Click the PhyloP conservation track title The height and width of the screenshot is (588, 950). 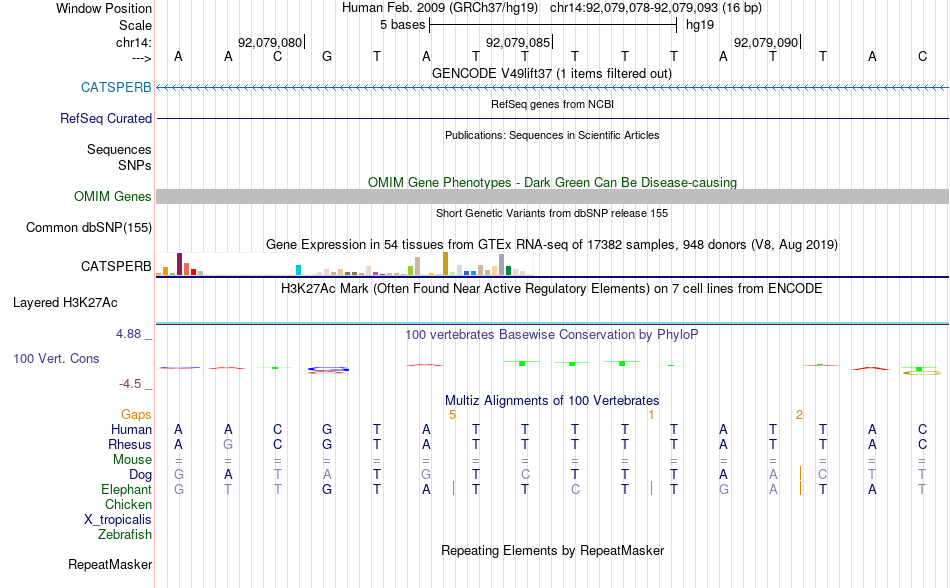point(552,335)
